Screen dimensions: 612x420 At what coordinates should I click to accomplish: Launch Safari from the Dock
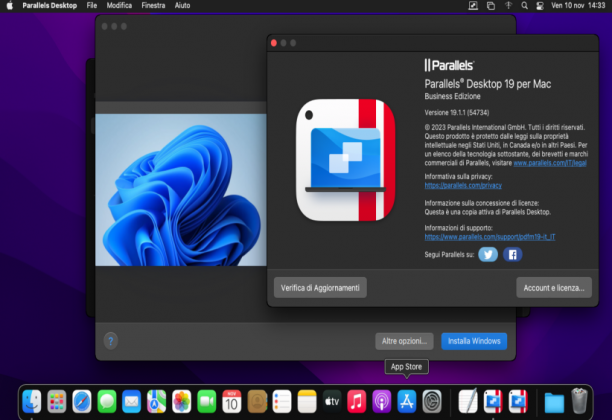click(x=82, y=401)
